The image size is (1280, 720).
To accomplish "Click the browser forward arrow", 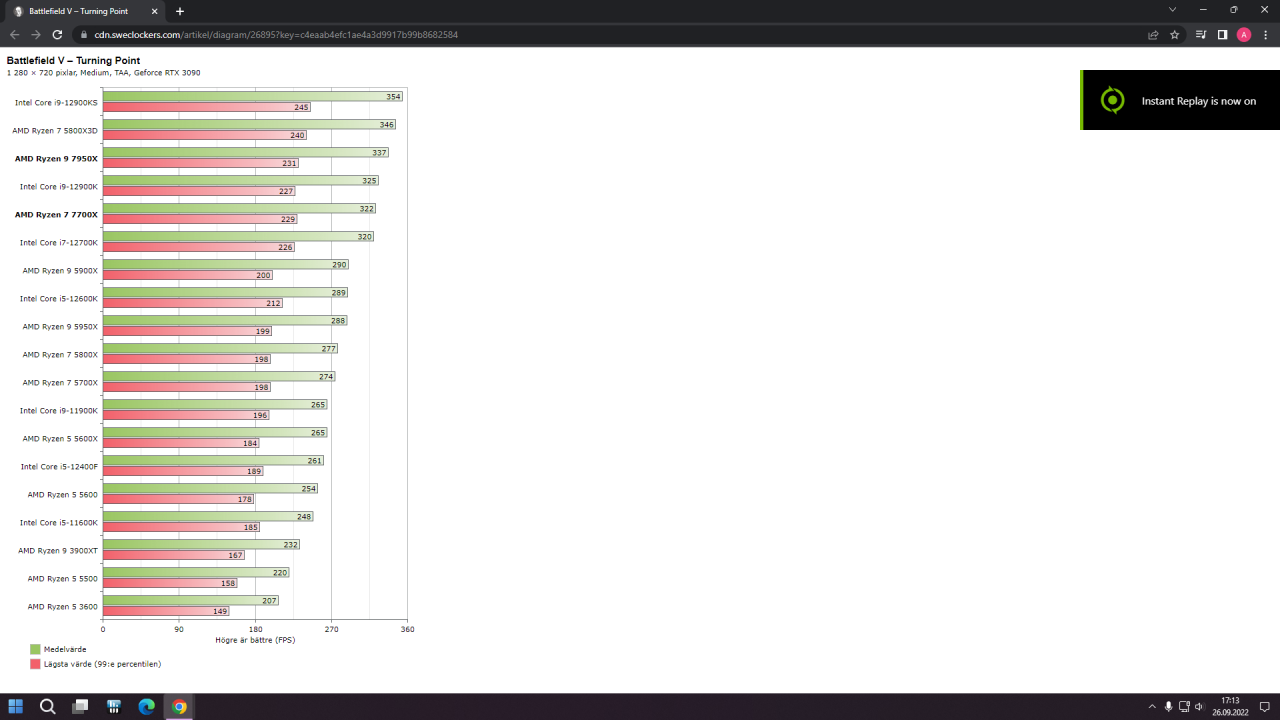I will 36,34.
